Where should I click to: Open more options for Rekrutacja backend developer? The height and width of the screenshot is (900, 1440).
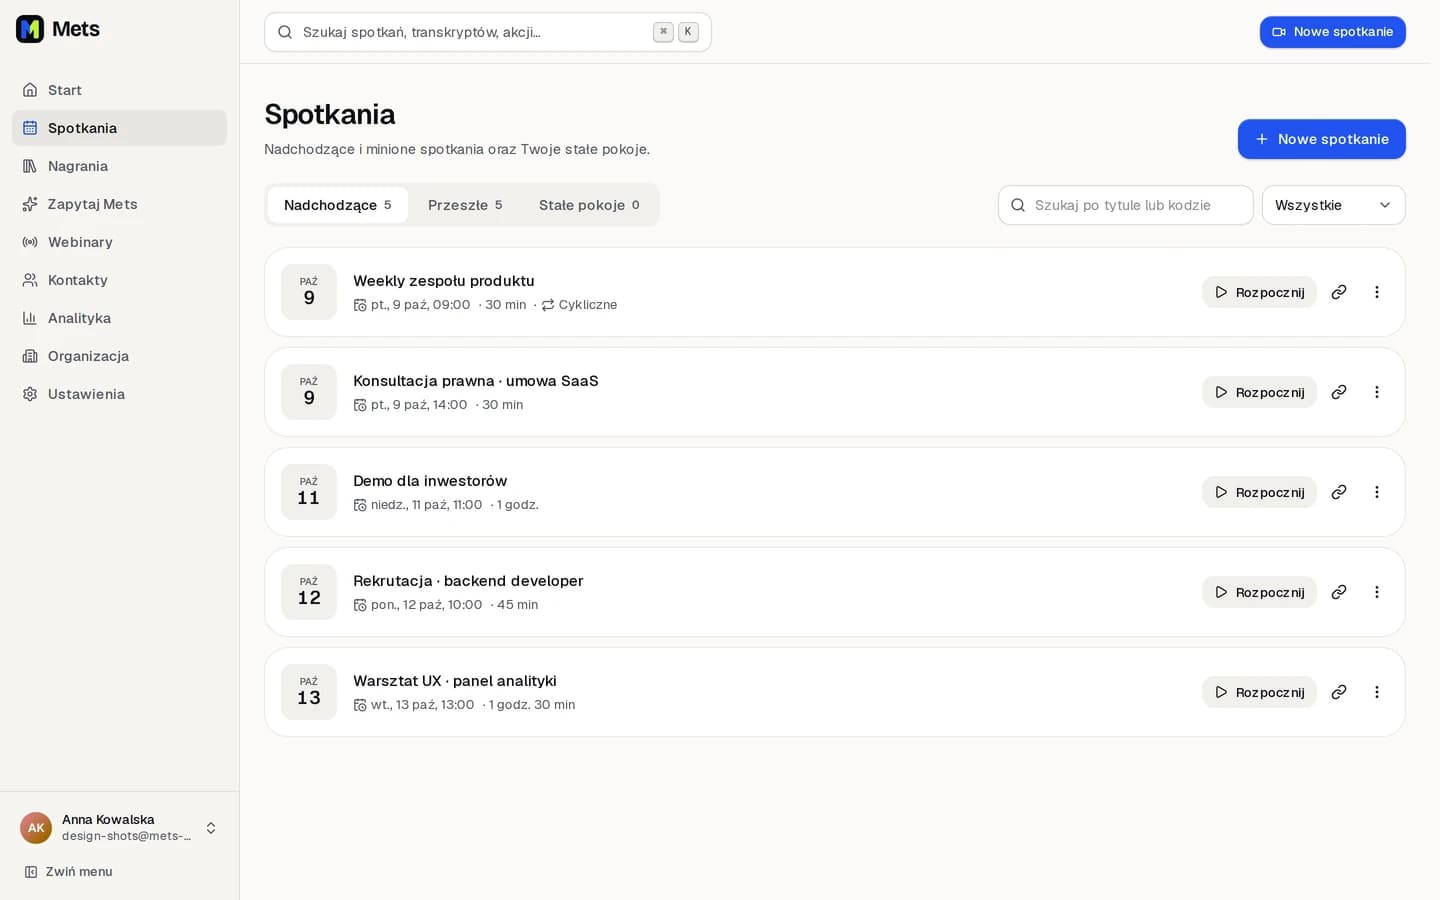tap(1377, 592)
